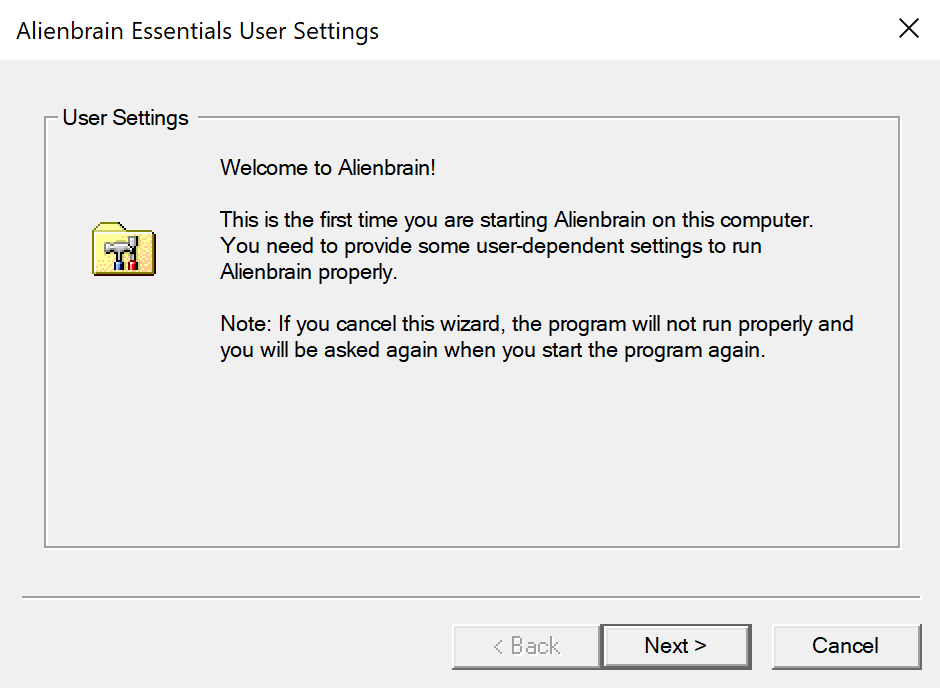Click the "Welcome to Alienbrain!" heading text

point(328,167)
